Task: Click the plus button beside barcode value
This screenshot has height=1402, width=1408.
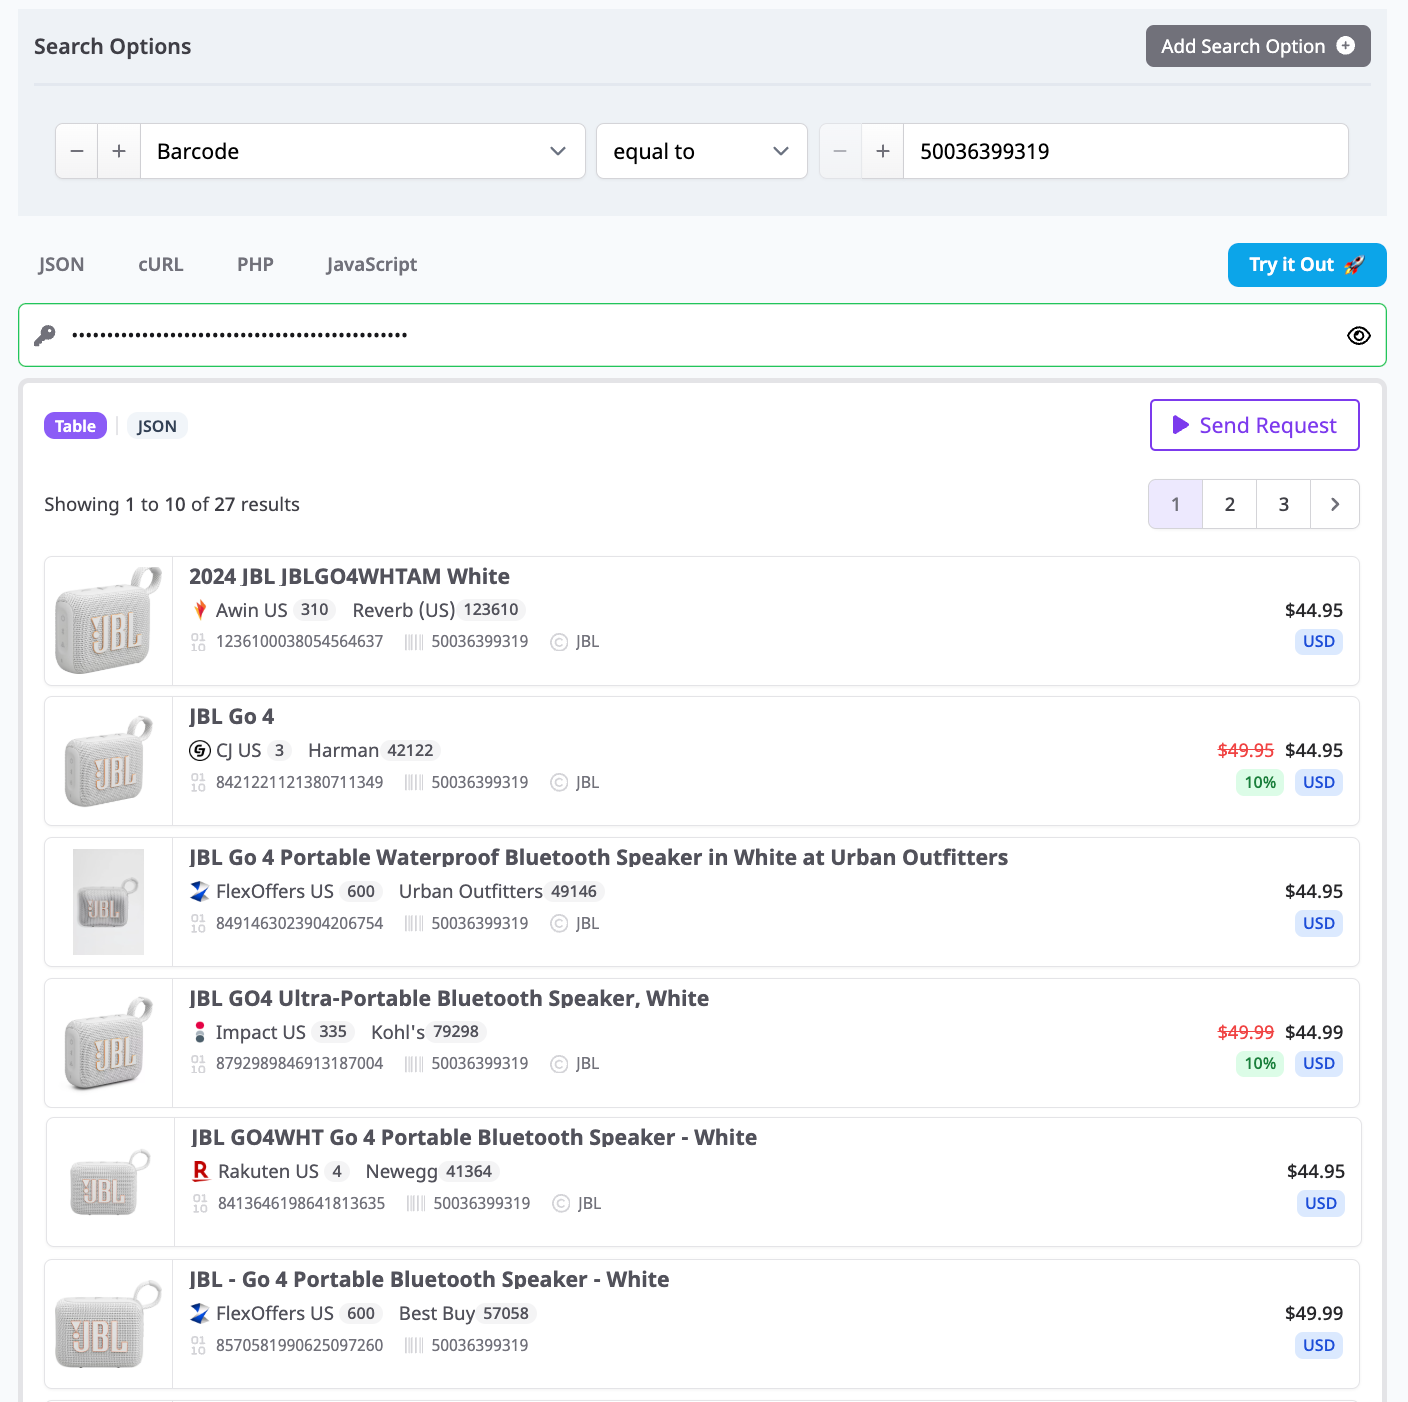Action: pos(883,151)
